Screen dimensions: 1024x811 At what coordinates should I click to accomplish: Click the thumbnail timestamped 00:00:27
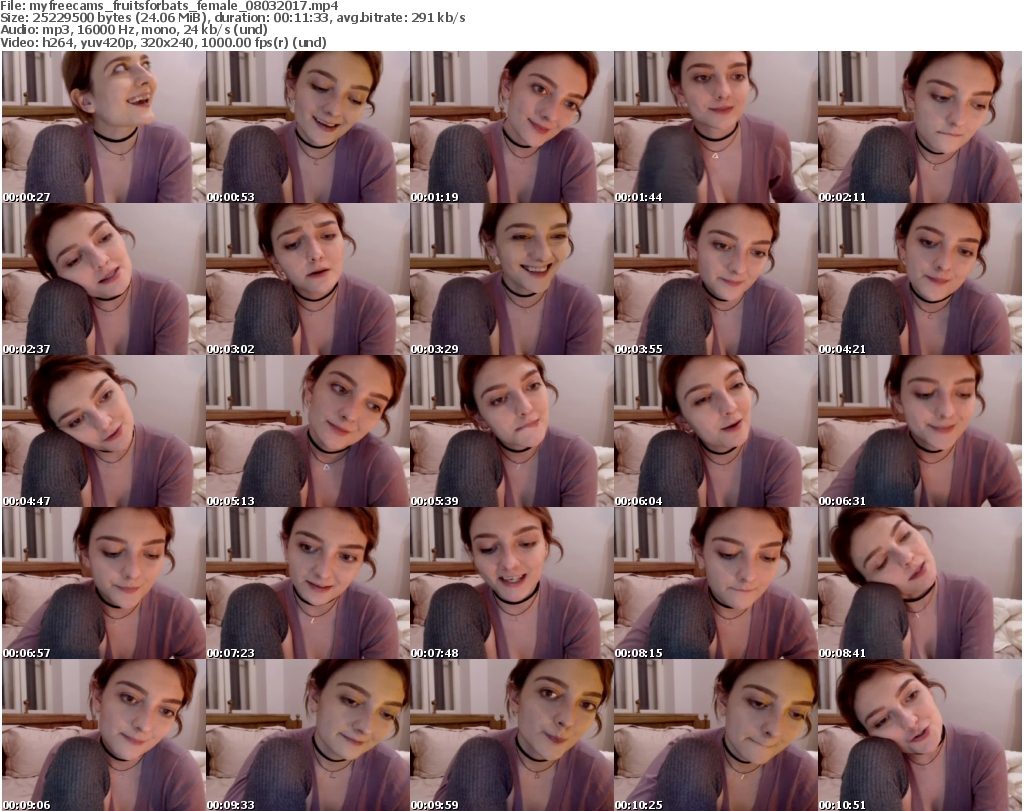click(x=103, y=127)
